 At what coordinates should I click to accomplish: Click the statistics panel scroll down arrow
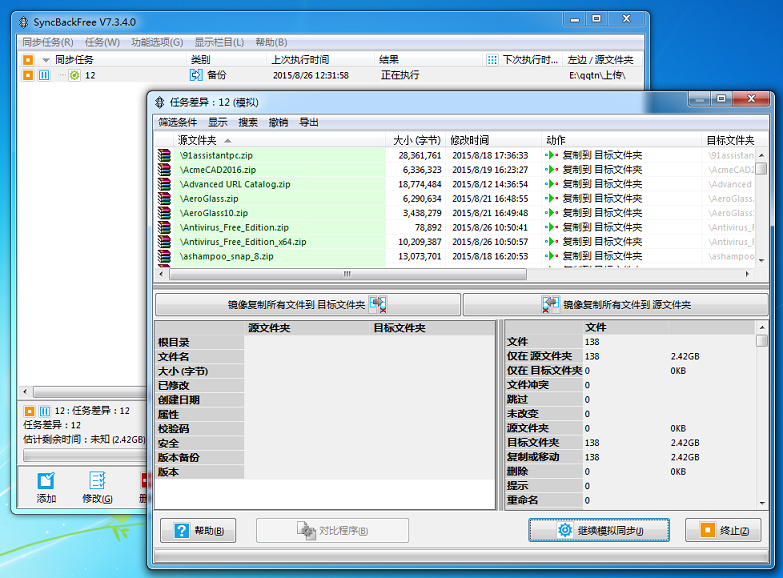point(762,503)
